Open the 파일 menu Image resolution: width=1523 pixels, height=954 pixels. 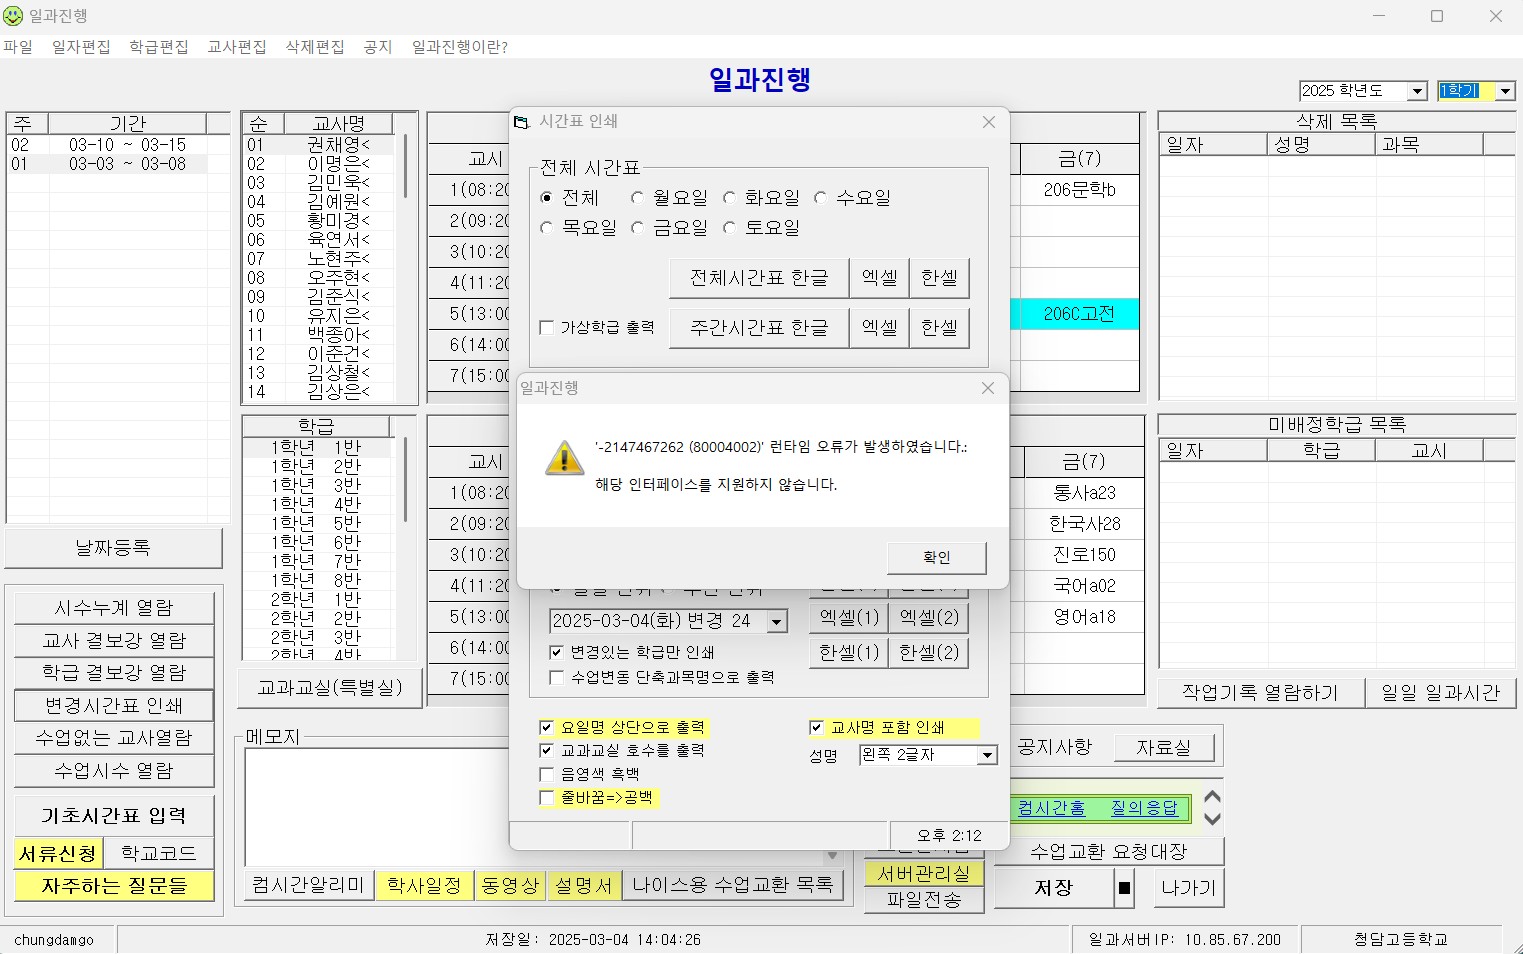click(x=18, y=47)
